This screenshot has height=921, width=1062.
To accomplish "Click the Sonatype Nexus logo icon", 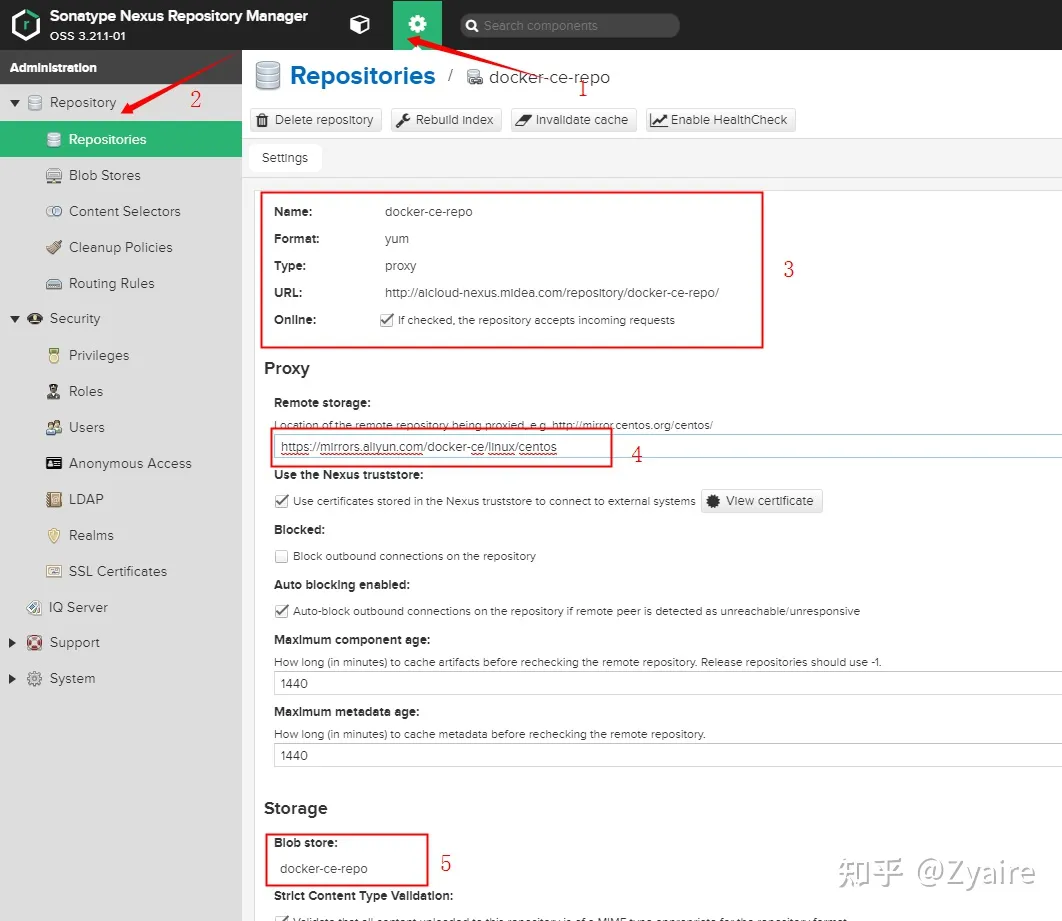I will click(x=26, y=24).
